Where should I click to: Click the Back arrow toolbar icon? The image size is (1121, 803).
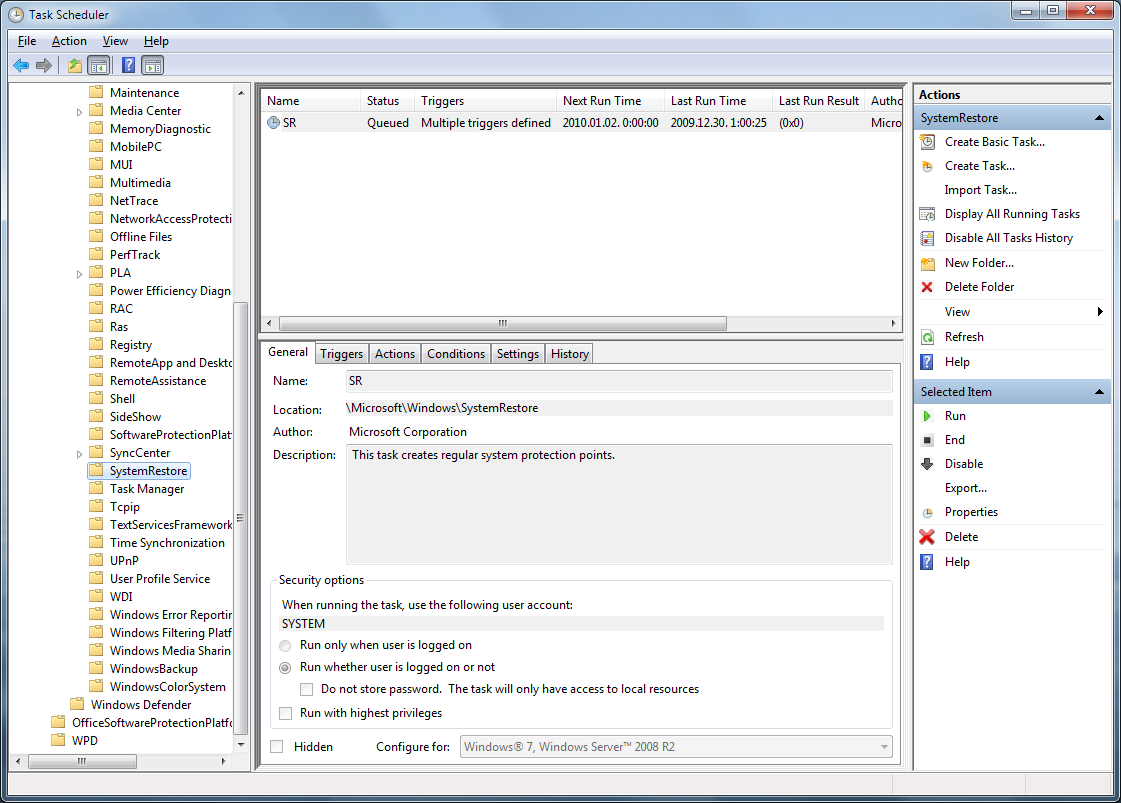(21, 66)
